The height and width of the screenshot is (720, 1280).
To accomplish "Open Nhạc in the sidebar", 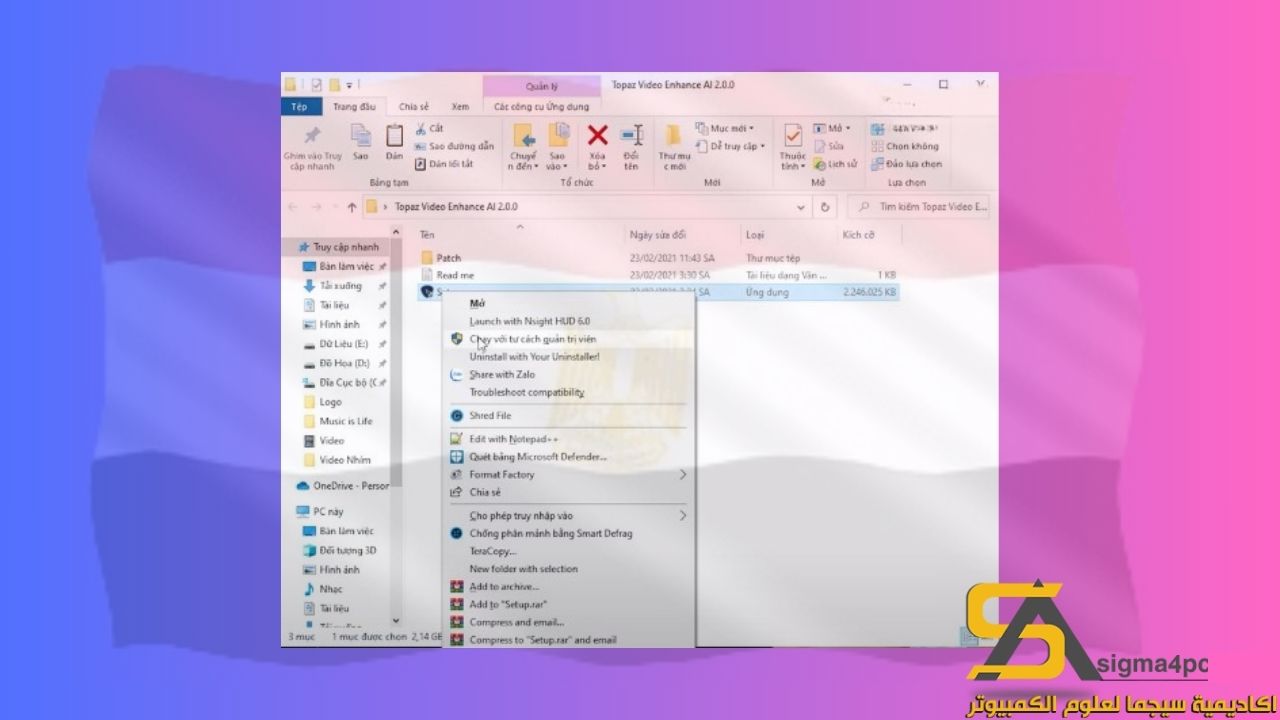I will [x=329, y=589].
